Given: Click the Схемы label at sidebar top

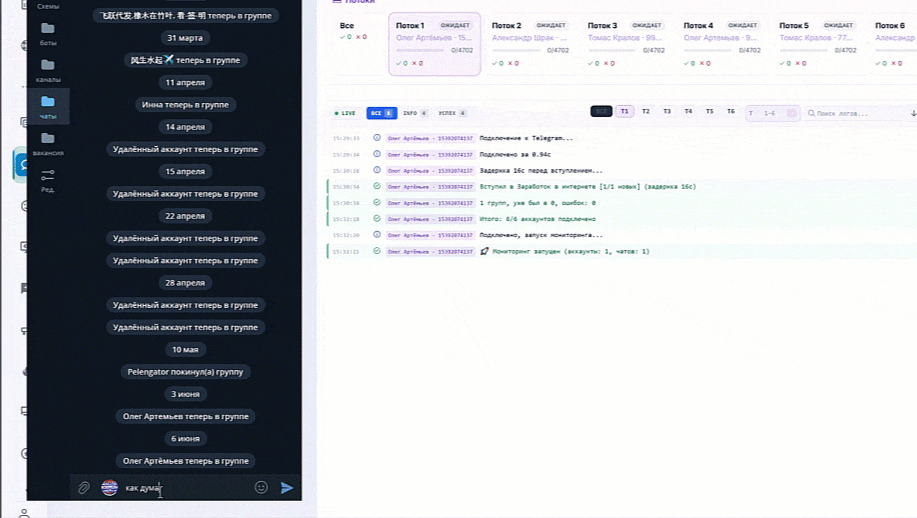Looking at the screenshot, I should [48, 6].
